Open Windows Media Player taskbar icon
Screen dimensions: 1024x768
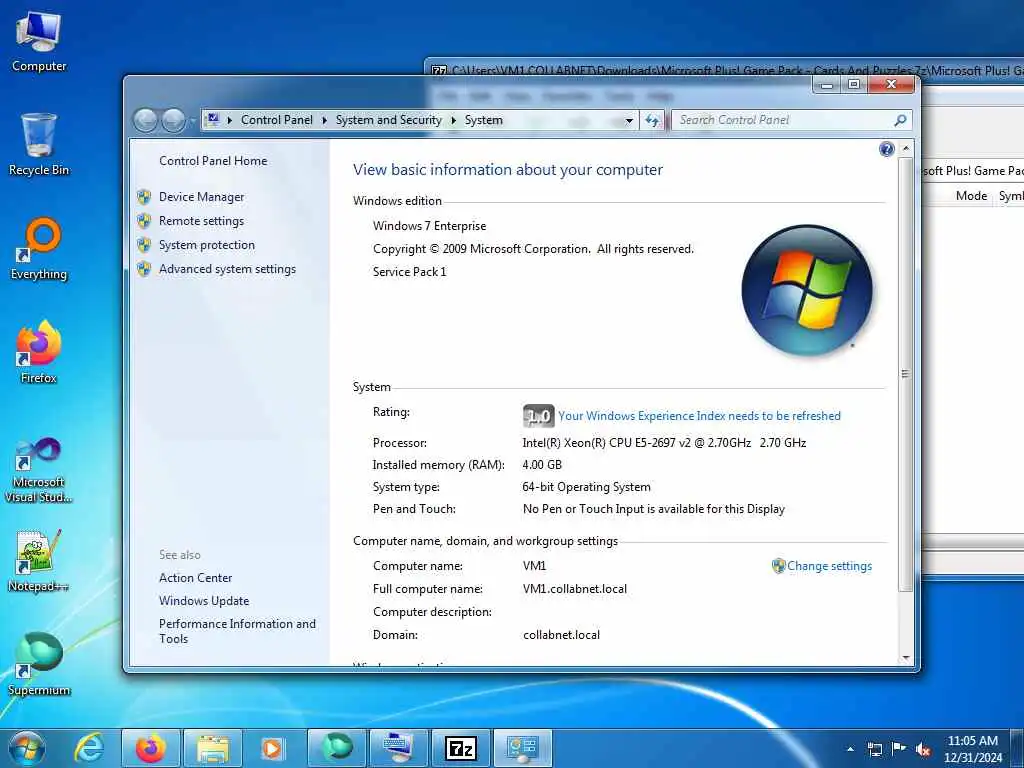(273, 748)
